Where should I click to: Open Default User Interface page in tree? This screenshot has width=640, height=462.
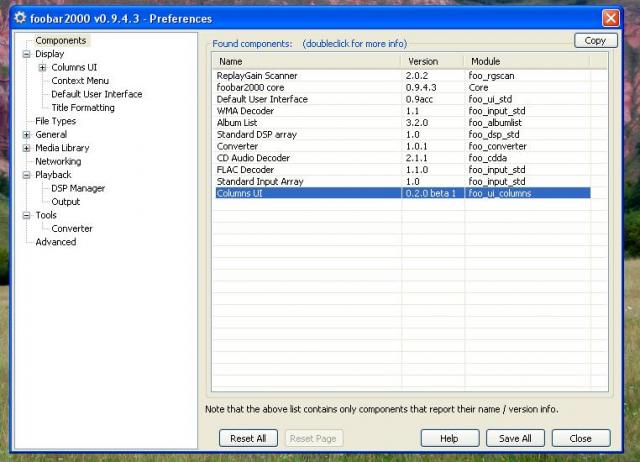coord(97,94)
